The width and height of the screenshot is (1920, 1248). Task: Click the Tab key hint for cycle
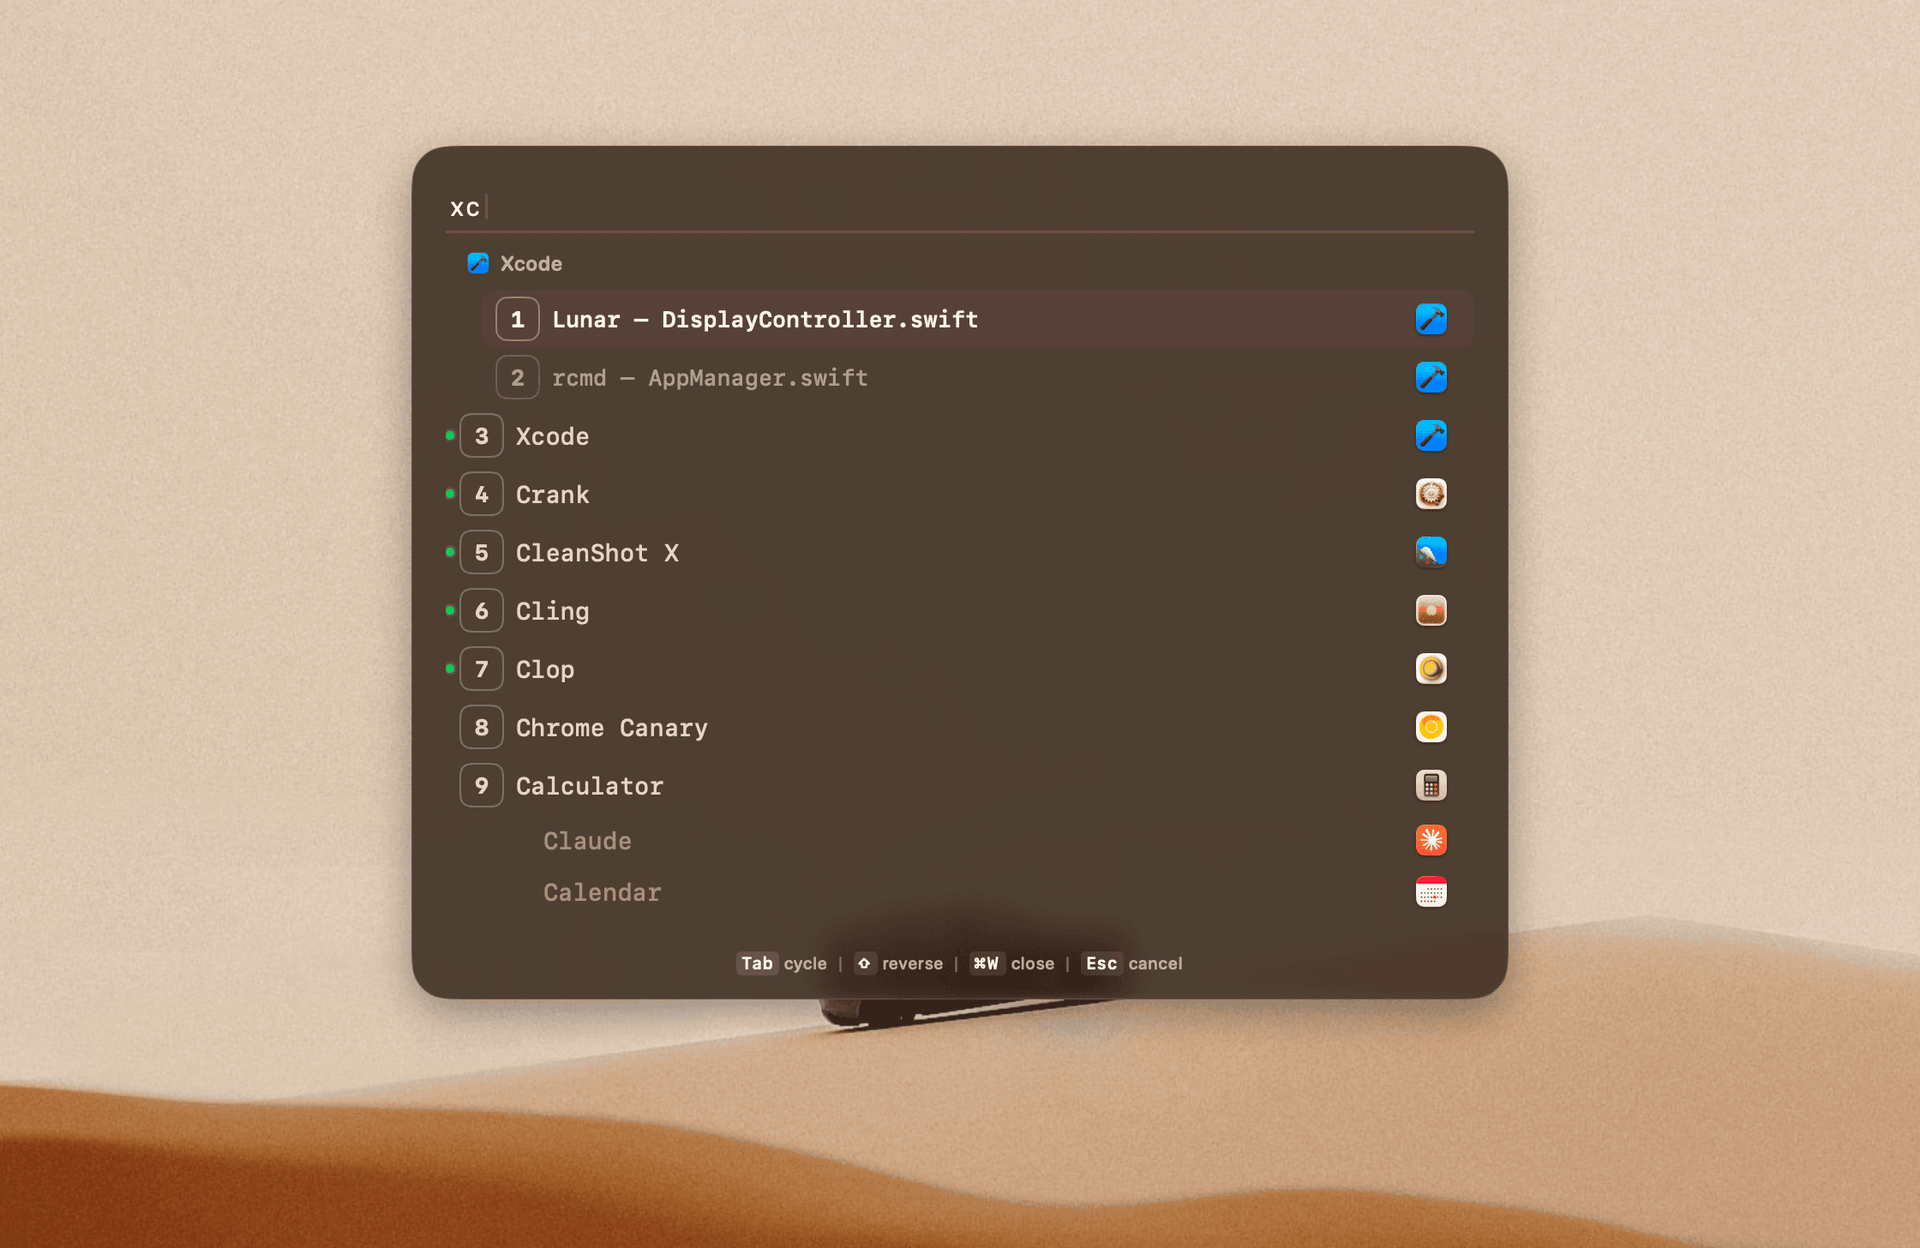click(756, 963)
